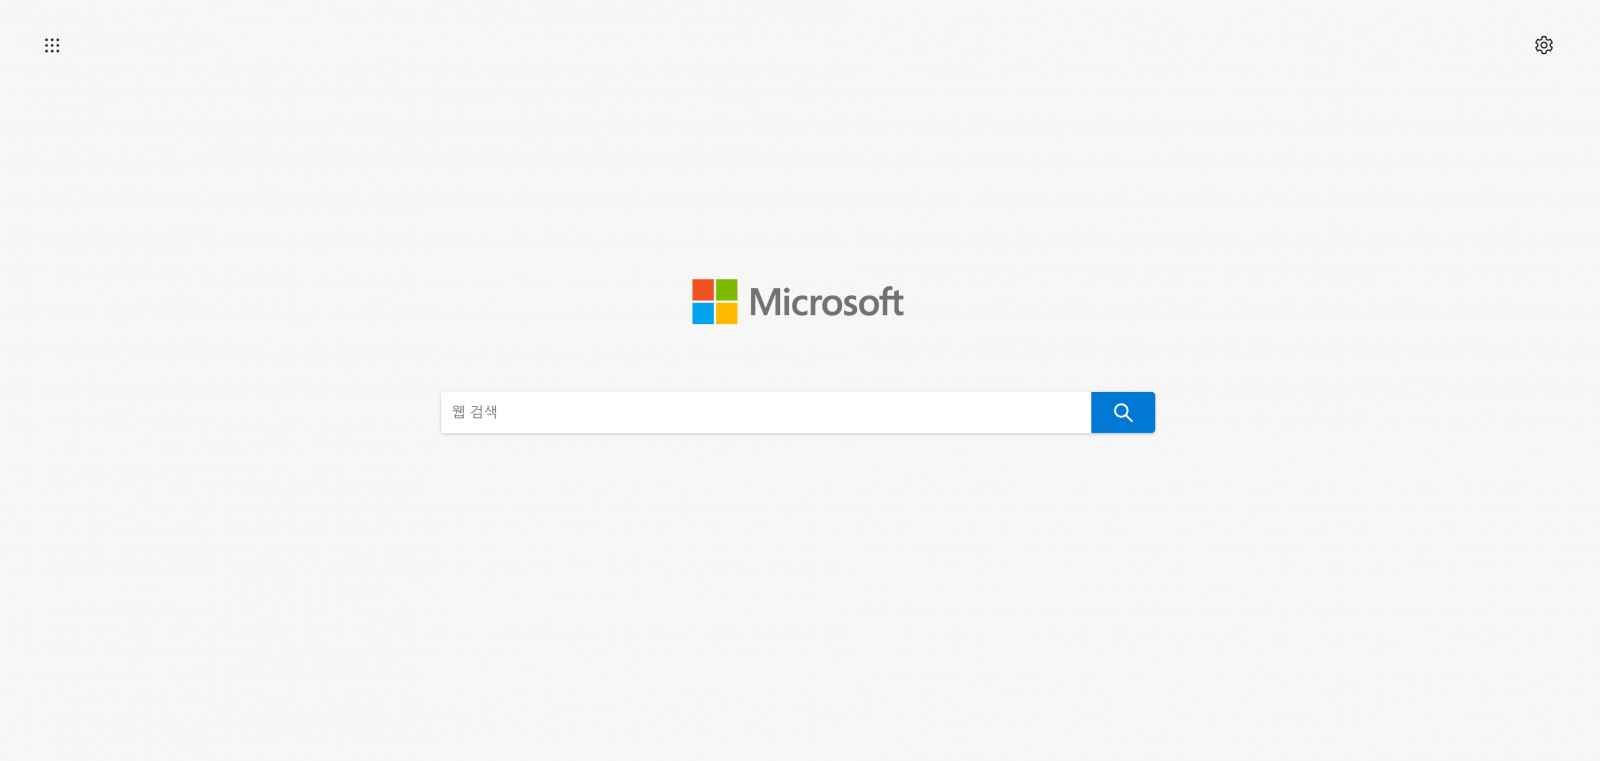Click the yellow square of Microsoft logo

click(x=727, y=313)
